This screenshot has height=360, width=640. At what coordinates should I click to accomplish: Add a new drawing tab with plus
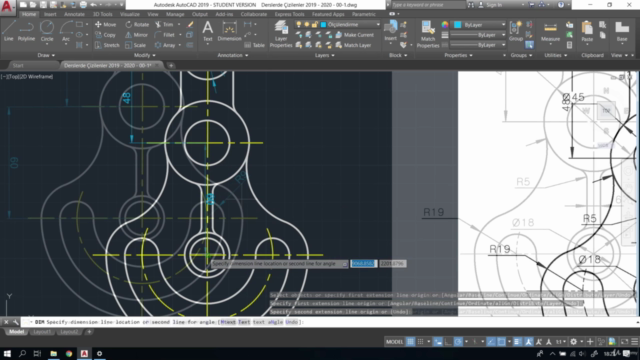pos(171,65)
